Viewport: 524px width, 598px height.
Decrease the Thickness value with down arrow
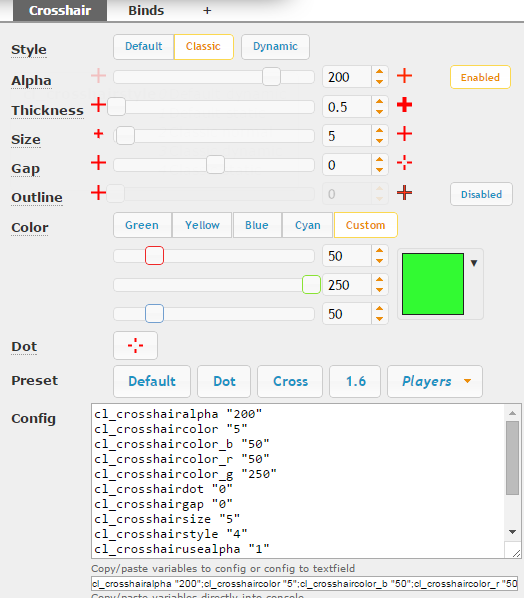pos(379,112)
